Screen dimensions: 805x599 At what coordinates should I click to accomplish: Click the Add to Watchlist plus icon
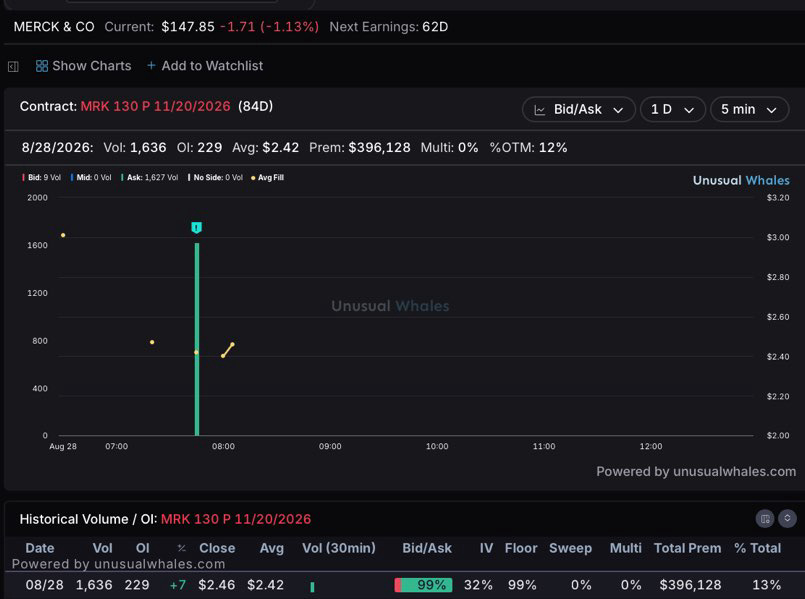tap(151, 66)
